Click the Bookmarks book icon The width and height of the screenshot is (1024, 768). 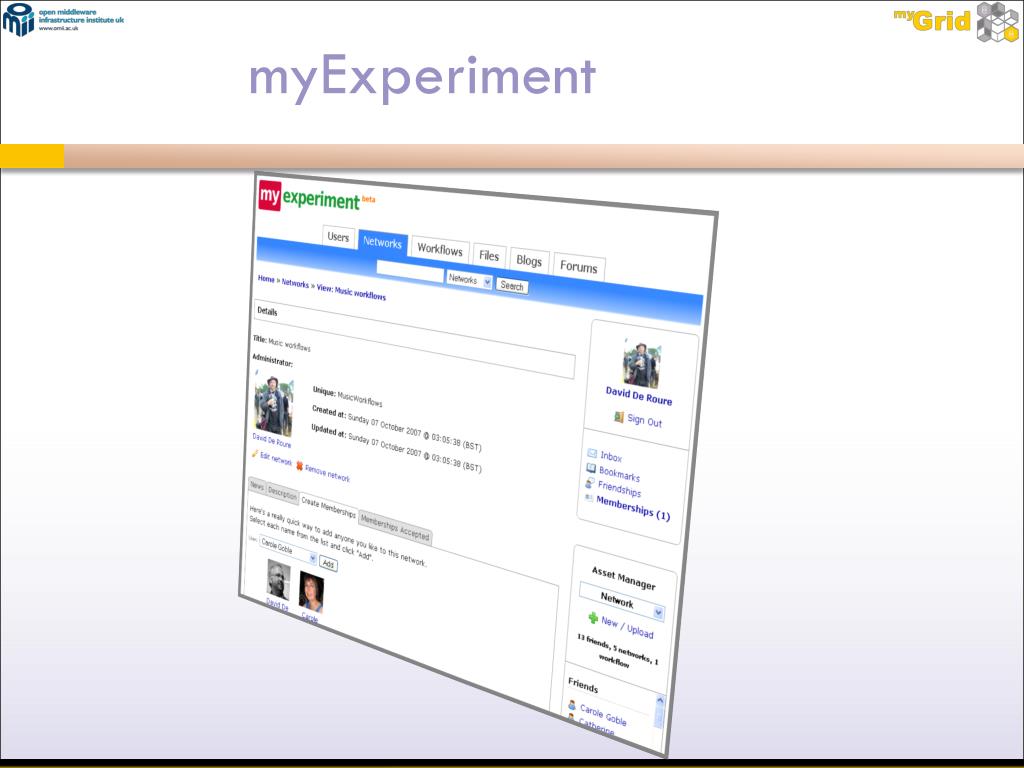tap(591, 468)
